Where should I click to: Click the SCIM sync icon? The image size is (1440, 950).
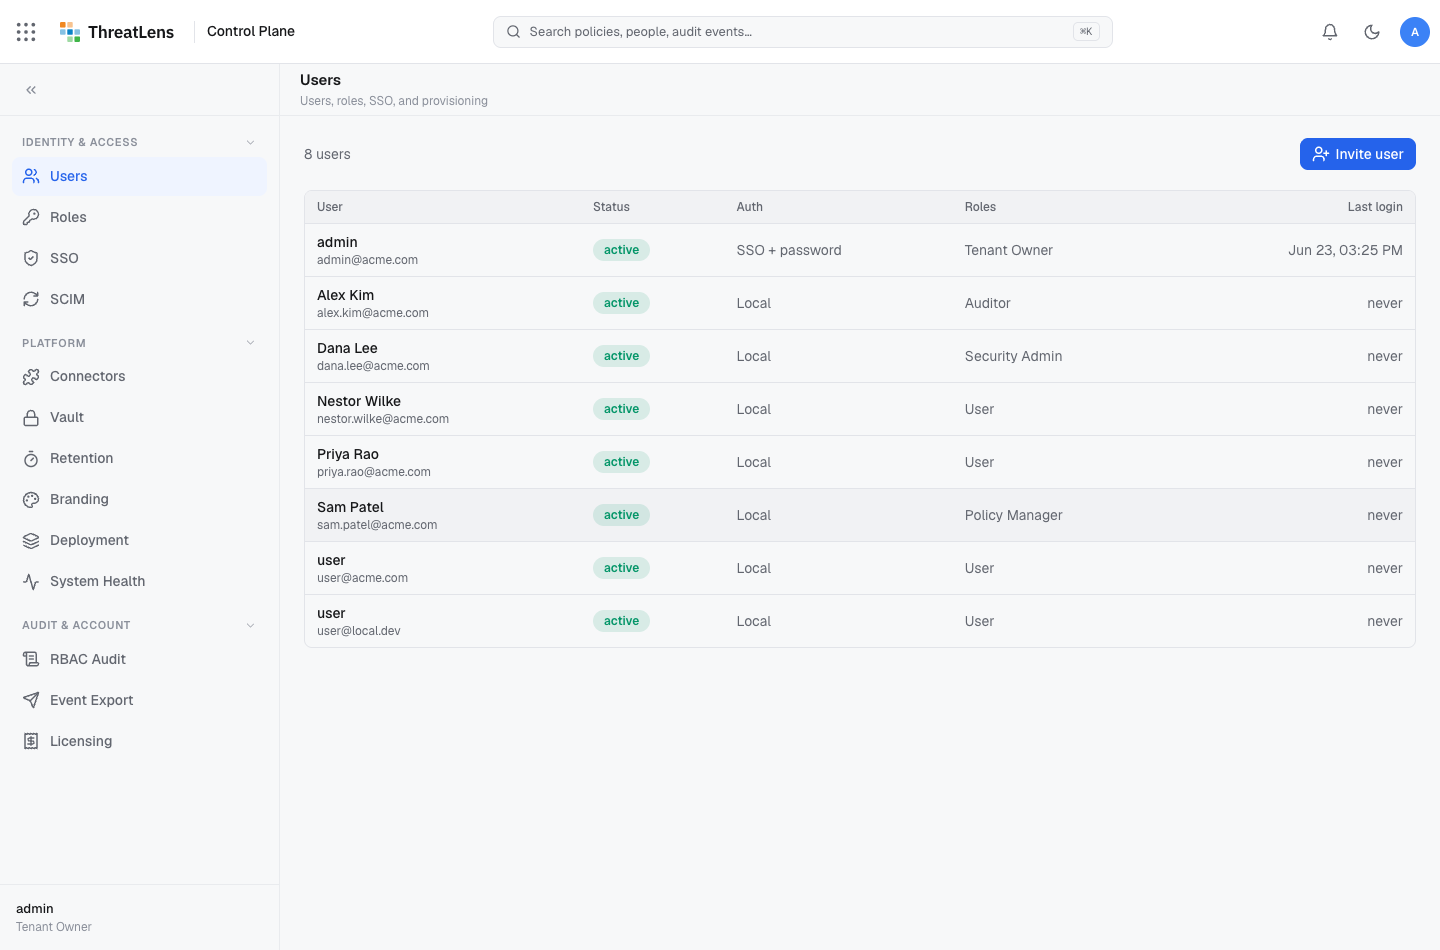click(31, 299)
